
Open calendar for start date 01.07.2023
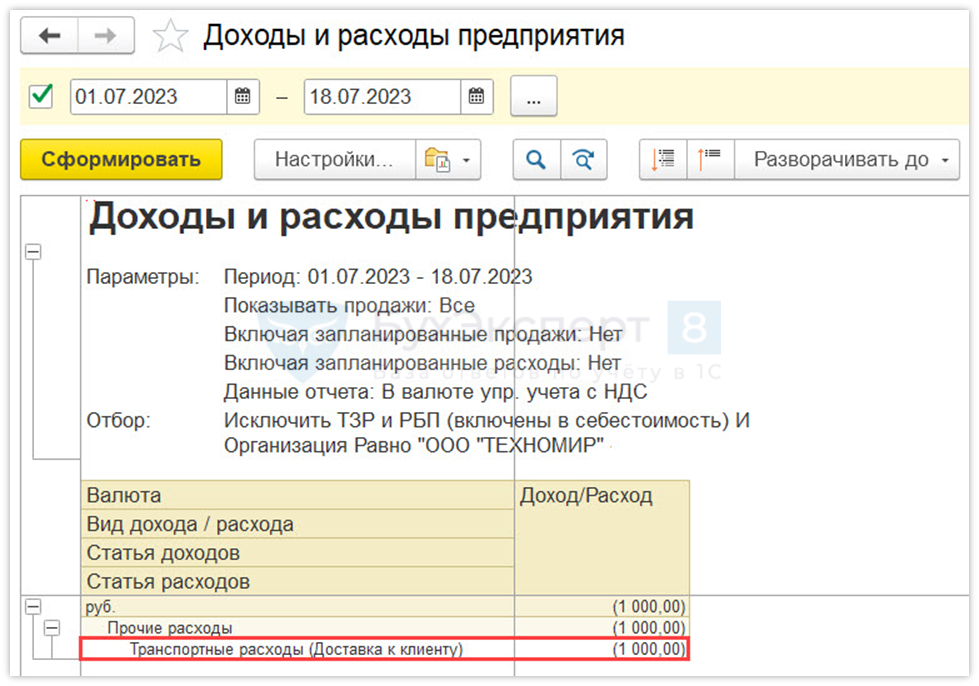242,97
